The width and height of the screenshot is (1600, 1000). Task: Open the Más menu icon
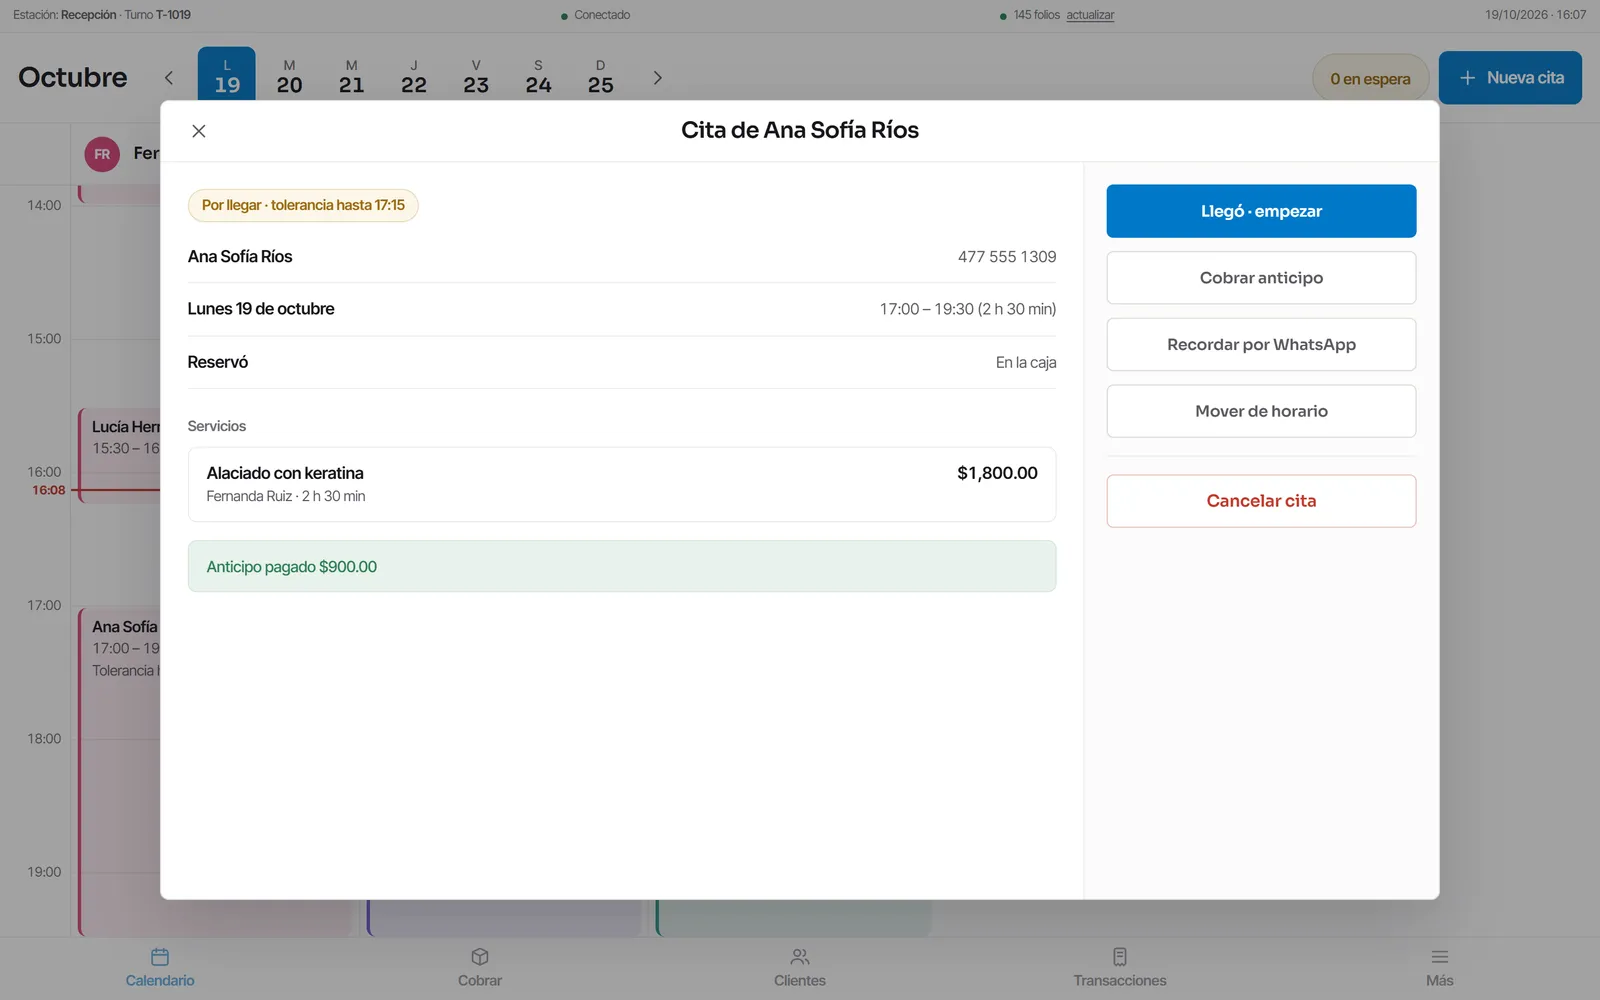pos(1440,957)
